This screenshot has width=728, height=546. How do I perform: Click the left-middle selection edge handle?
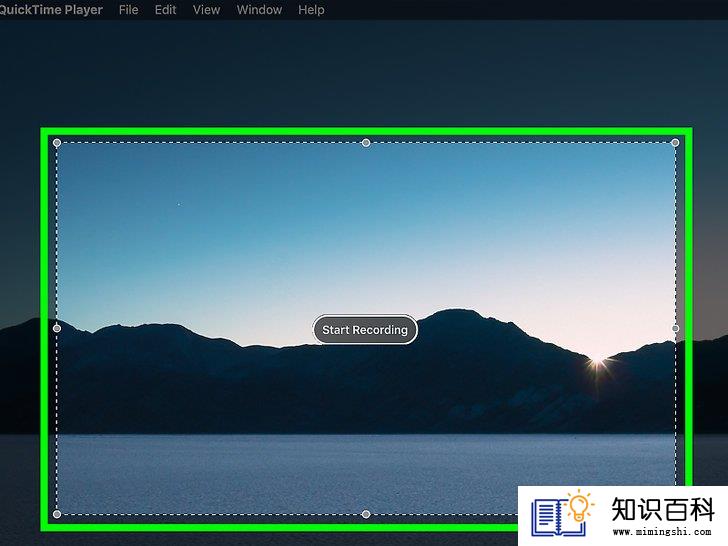(57, 328)
